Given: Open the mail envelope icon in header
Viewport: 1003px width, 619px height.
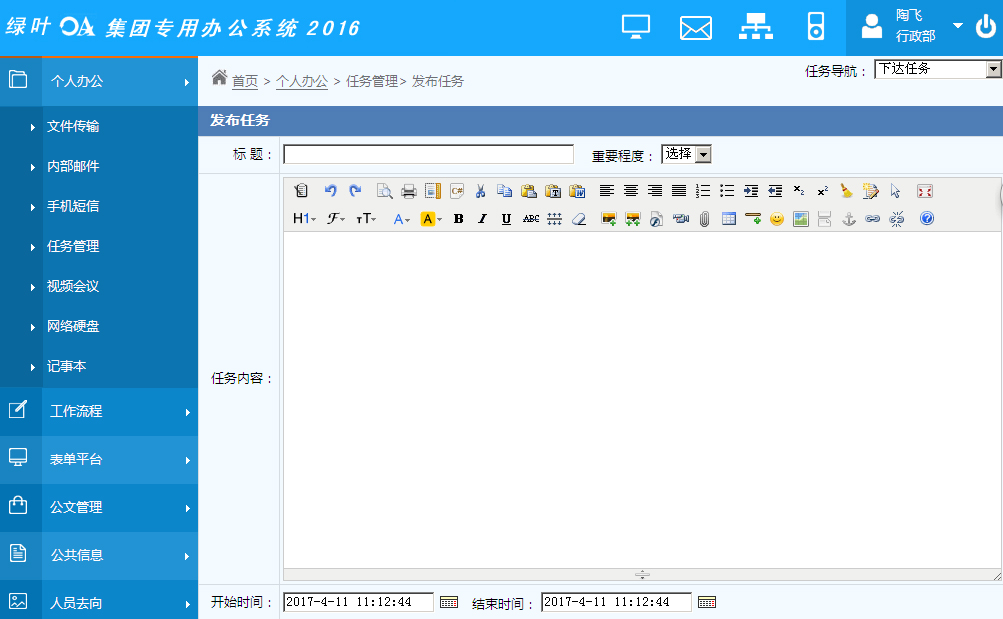Looking at the screenshot, I should [x=695, y=29].
